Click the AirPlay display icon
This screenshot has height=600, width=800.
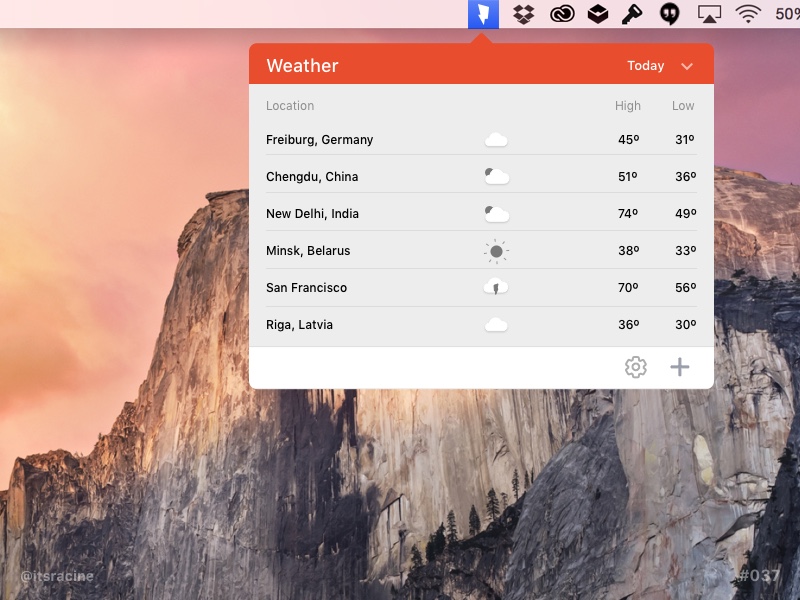click(x=709, y=14)
